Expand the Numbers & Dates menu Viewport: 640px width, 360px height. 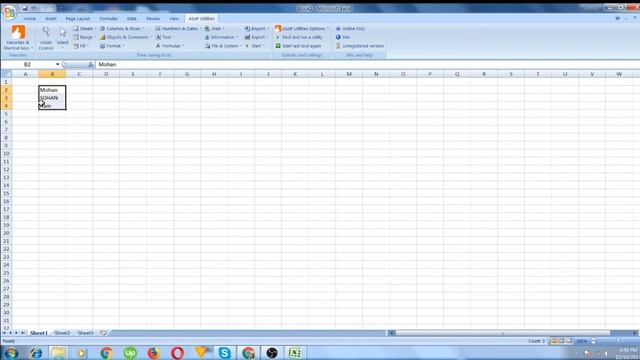(x=178, y=29)
